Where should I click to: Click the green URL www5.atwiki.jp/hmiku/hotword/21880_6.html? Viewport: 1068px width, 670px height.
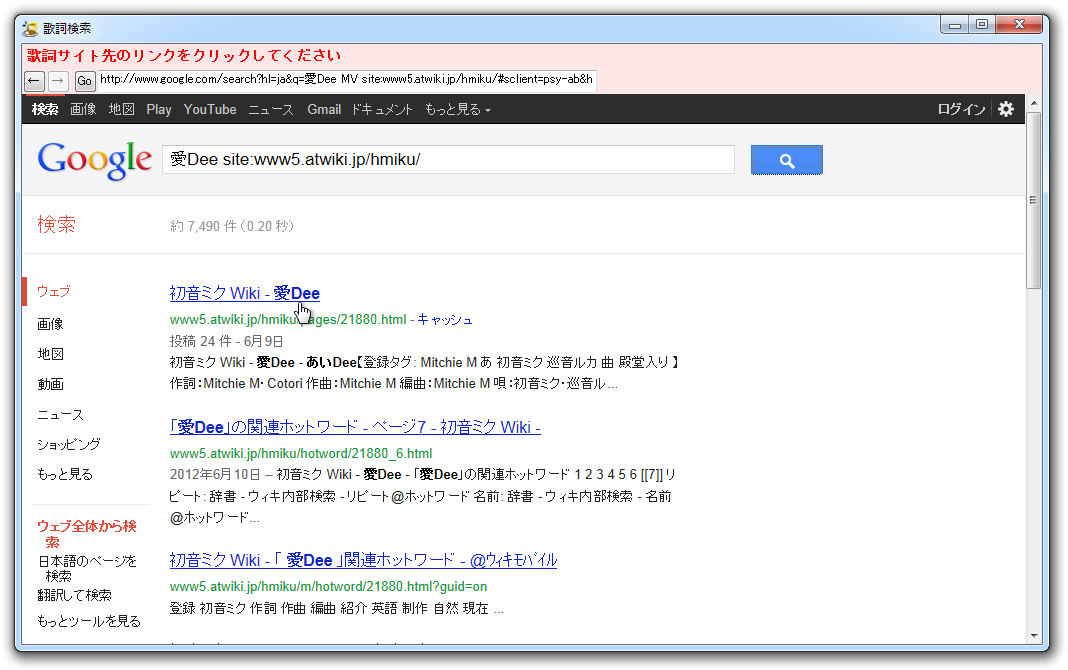tap(301, 453)
